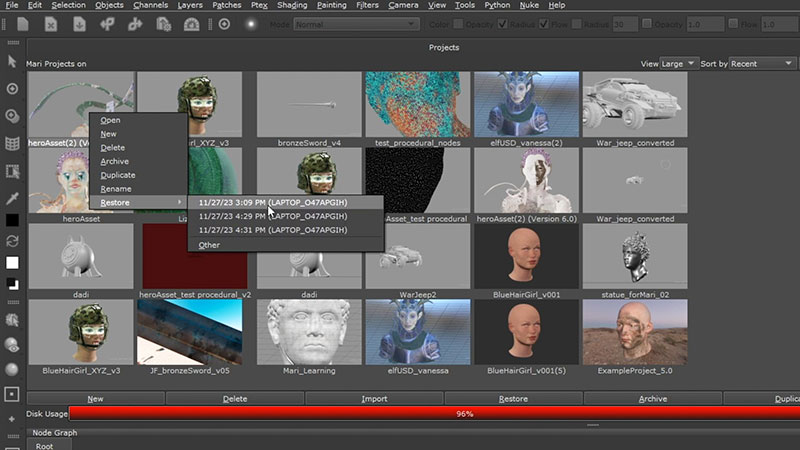800x450 pixels.
Task: Click the camera snapshot toolbar icon
Action: (x=191, y=24)
